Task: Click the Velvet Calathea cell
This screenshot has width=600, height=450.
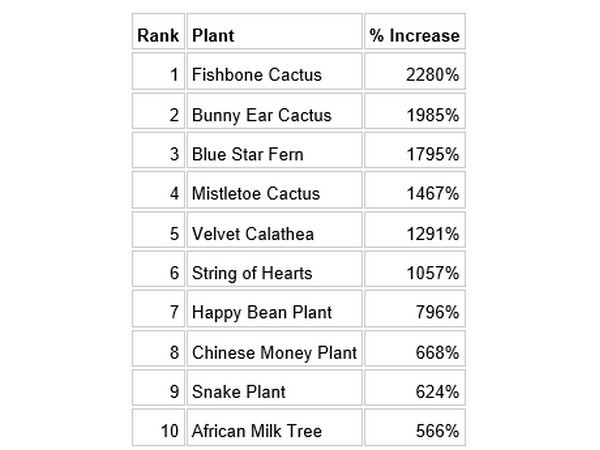Action: [x=274, y=233]
